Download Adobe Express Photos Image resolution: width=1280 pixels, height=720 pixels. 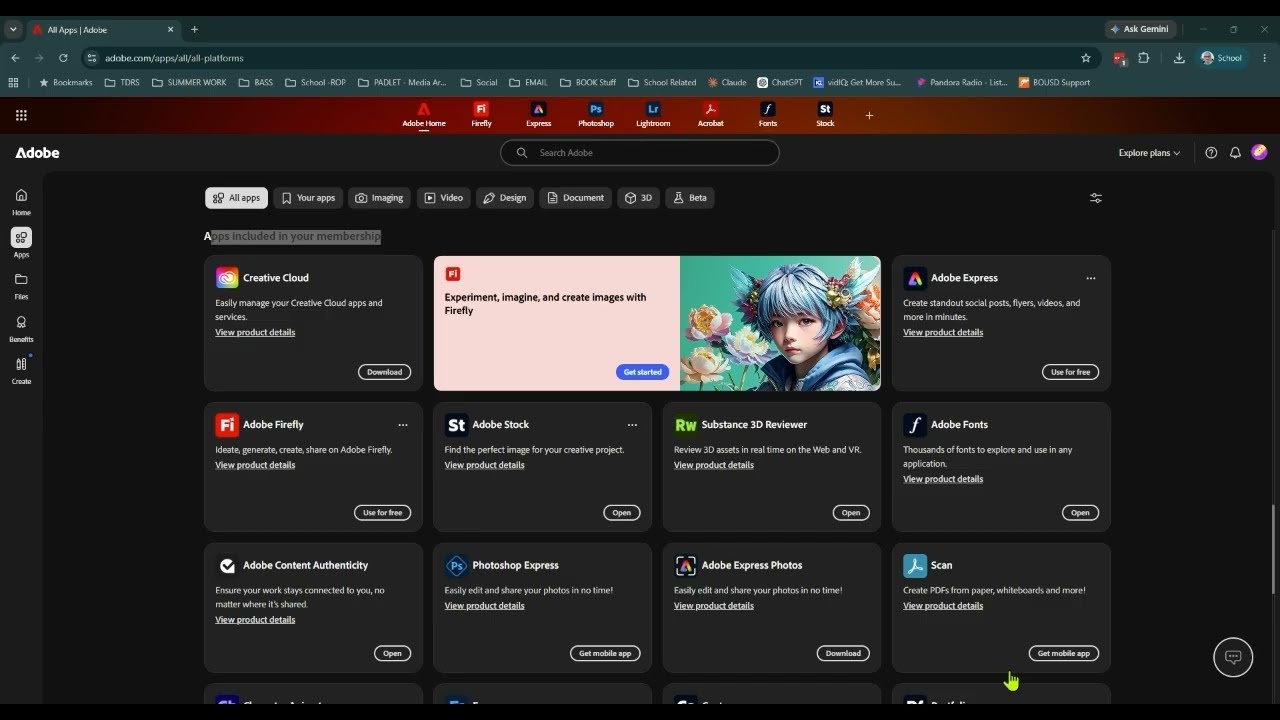(x=843, y=654)
